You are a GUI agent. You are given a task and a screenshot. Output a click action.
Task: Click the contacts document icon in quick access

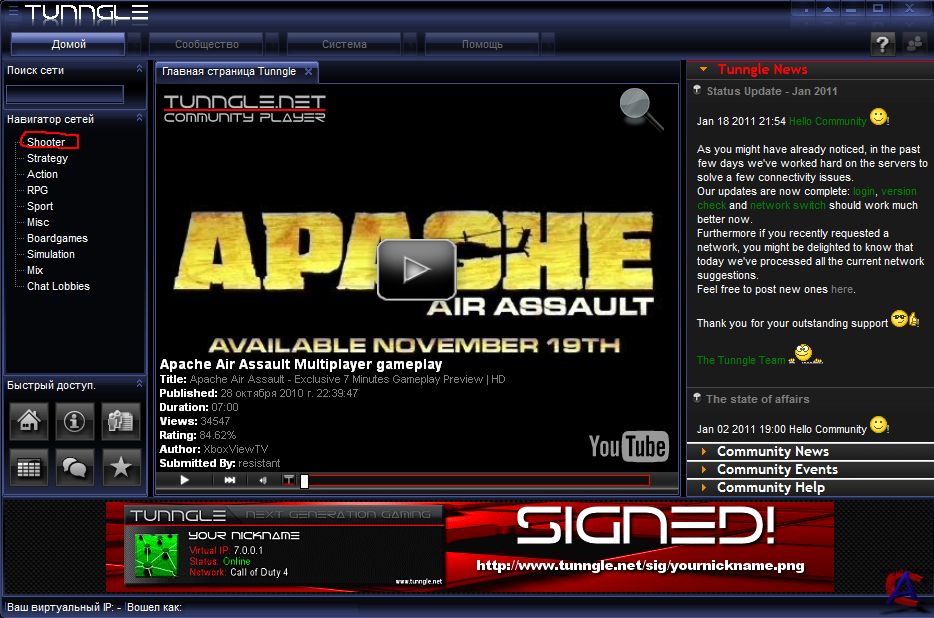point(121,422)
